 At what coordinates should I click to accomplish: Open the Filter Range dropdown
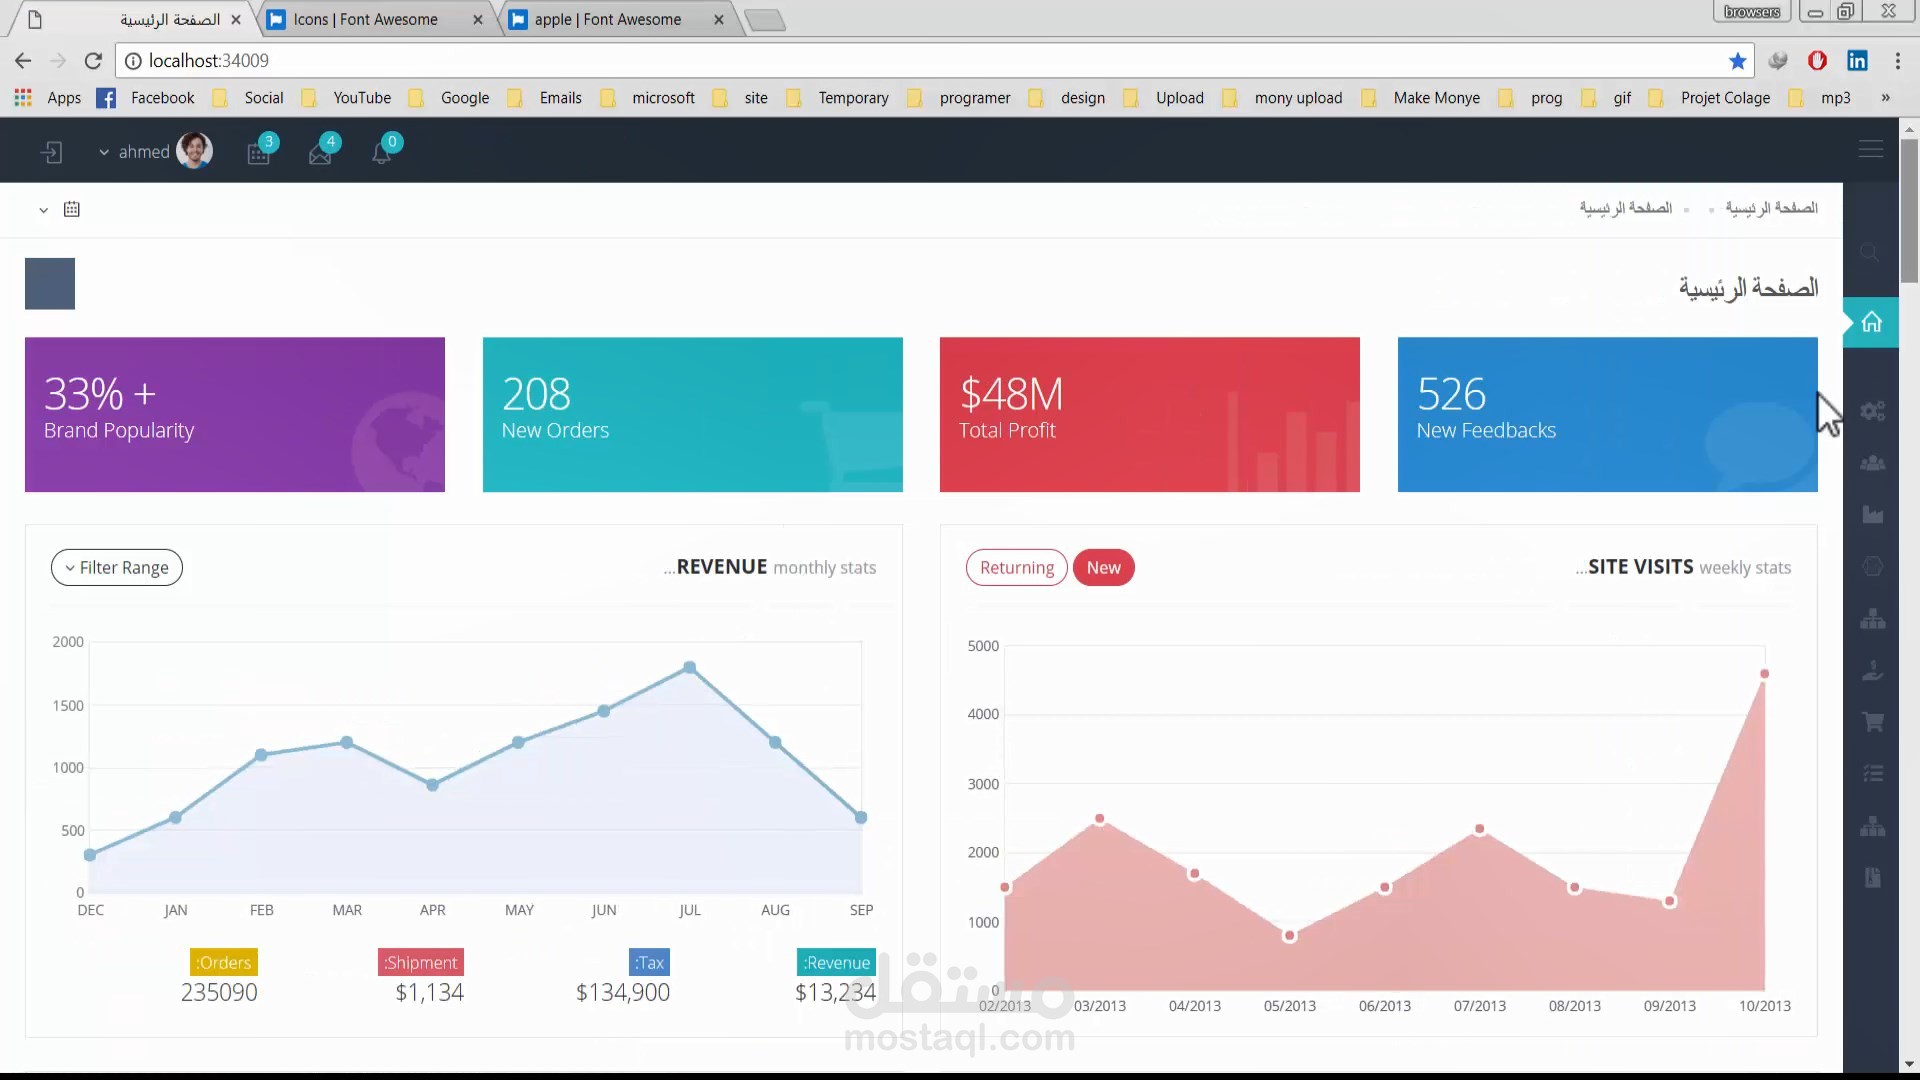coord(117,568)
